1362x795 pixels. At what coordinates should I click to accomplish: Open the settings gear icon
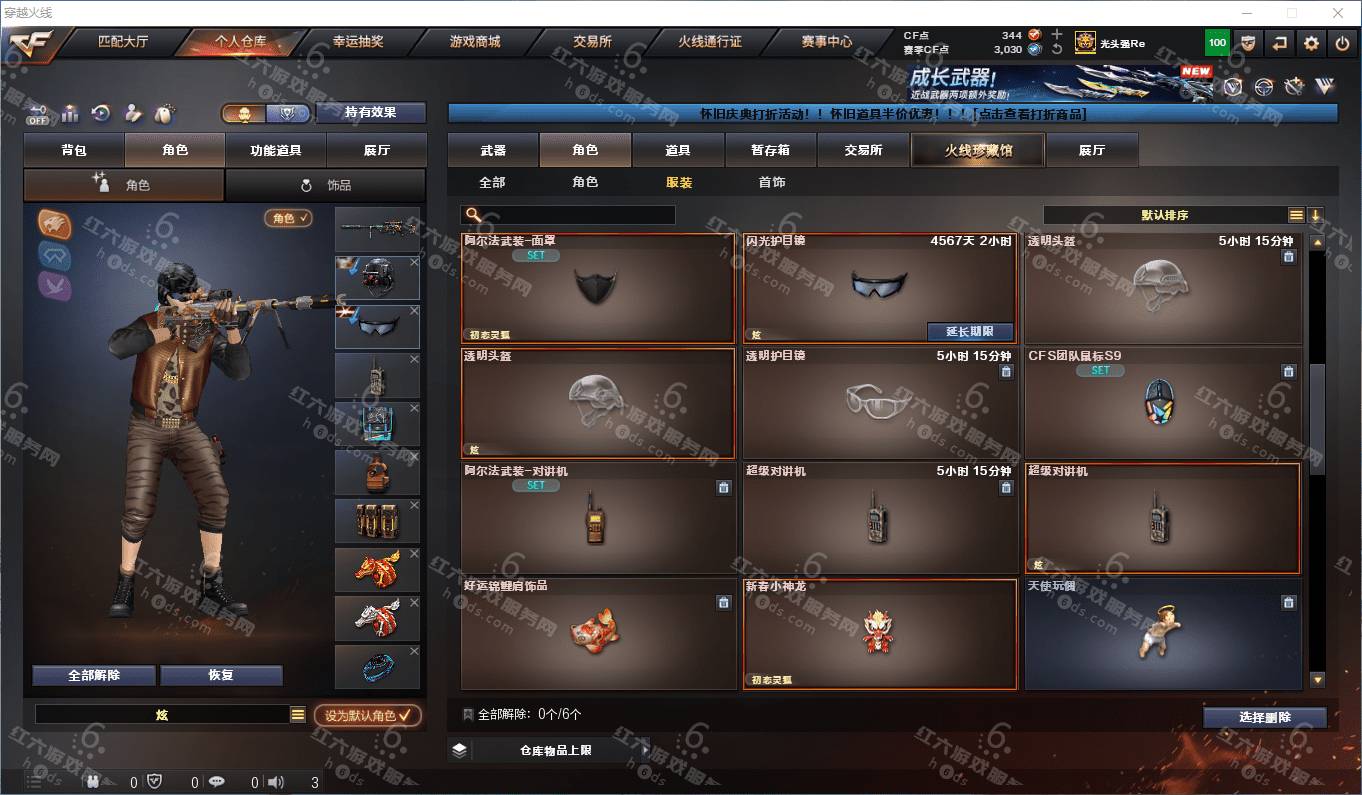1311,43
